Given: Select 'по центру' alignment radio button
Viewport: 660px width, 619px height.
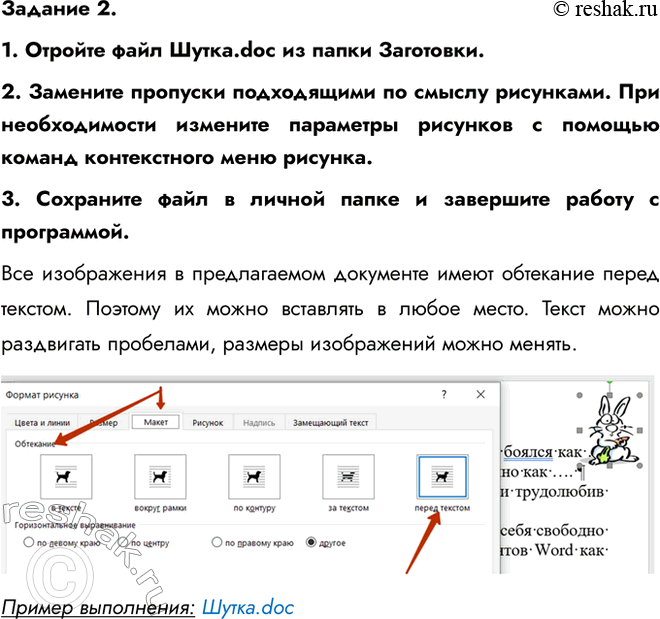Looking at the screenshot, I should coord(121,543).
